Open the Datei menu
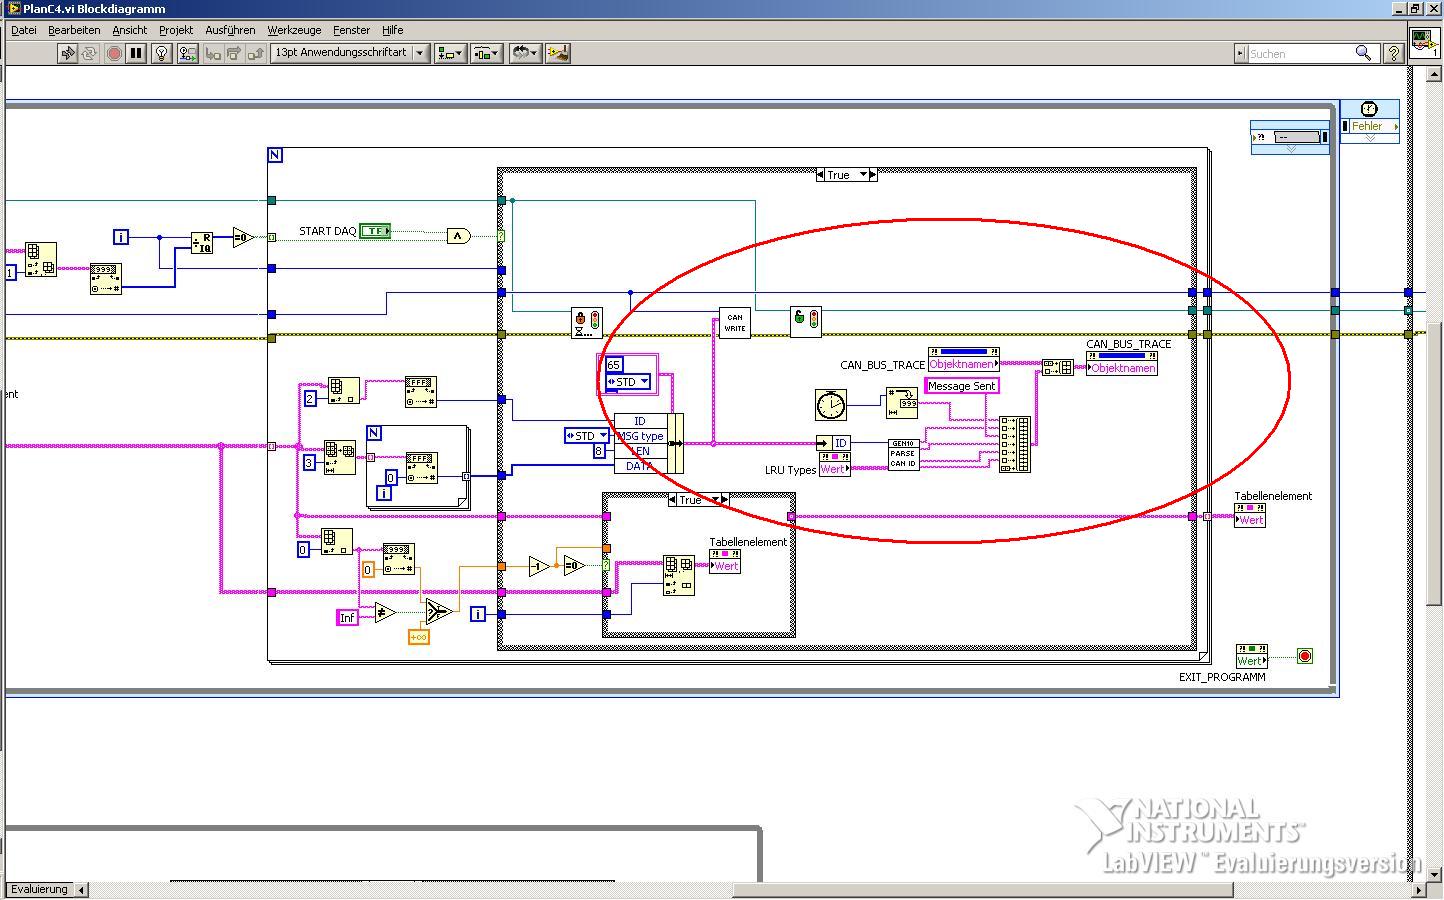 [x=24, y=30]
